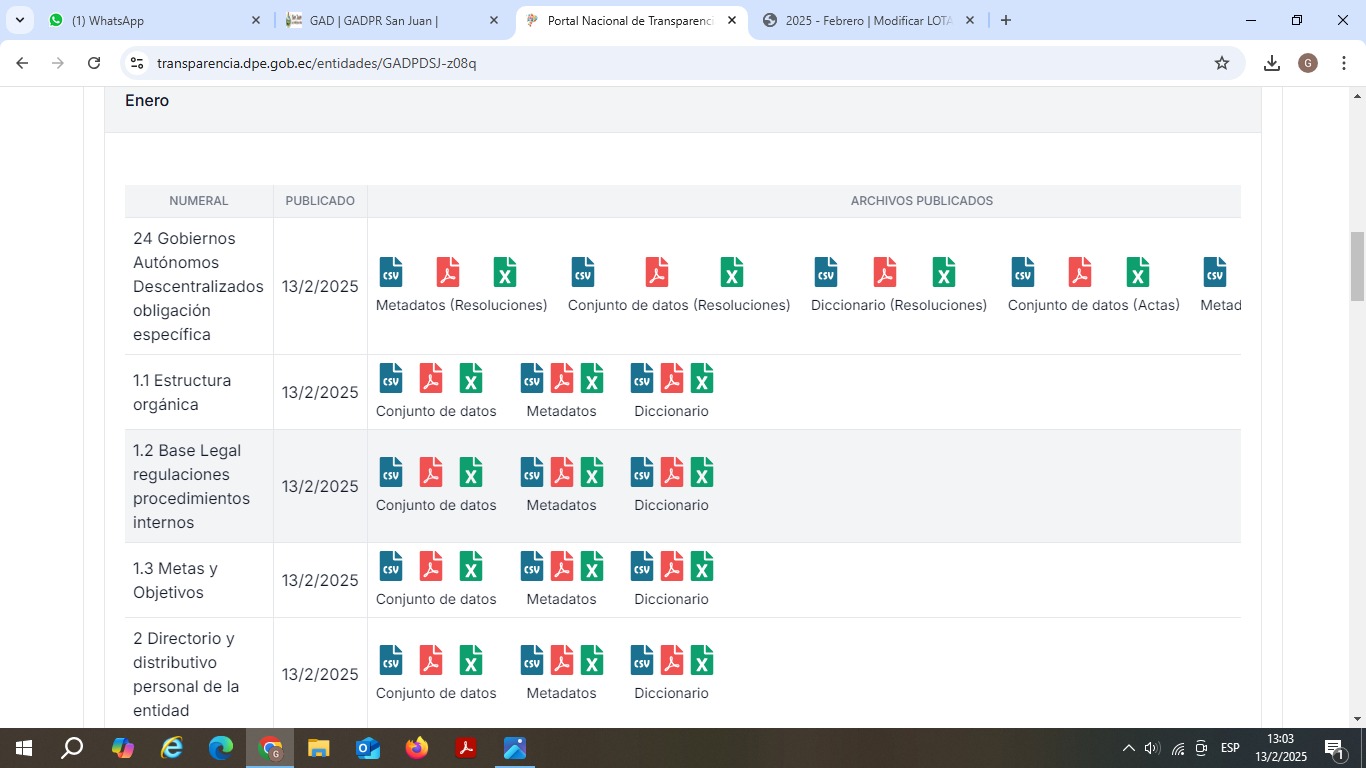Viewport: 1366px width, 768px height.
Task: Open PDF Diccionario in 1.3 Metas y Objetivos row
Action: pos(672,566)
